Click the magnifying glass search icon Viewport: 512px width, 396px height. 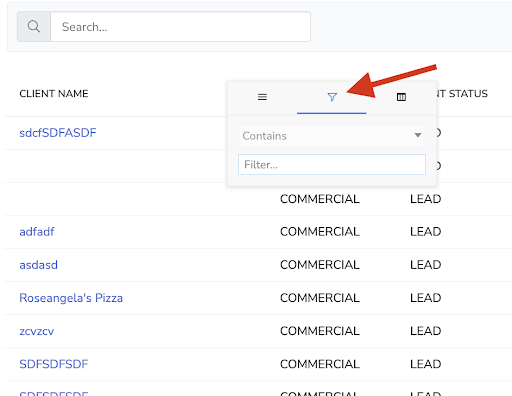click(x=34, y=27)
